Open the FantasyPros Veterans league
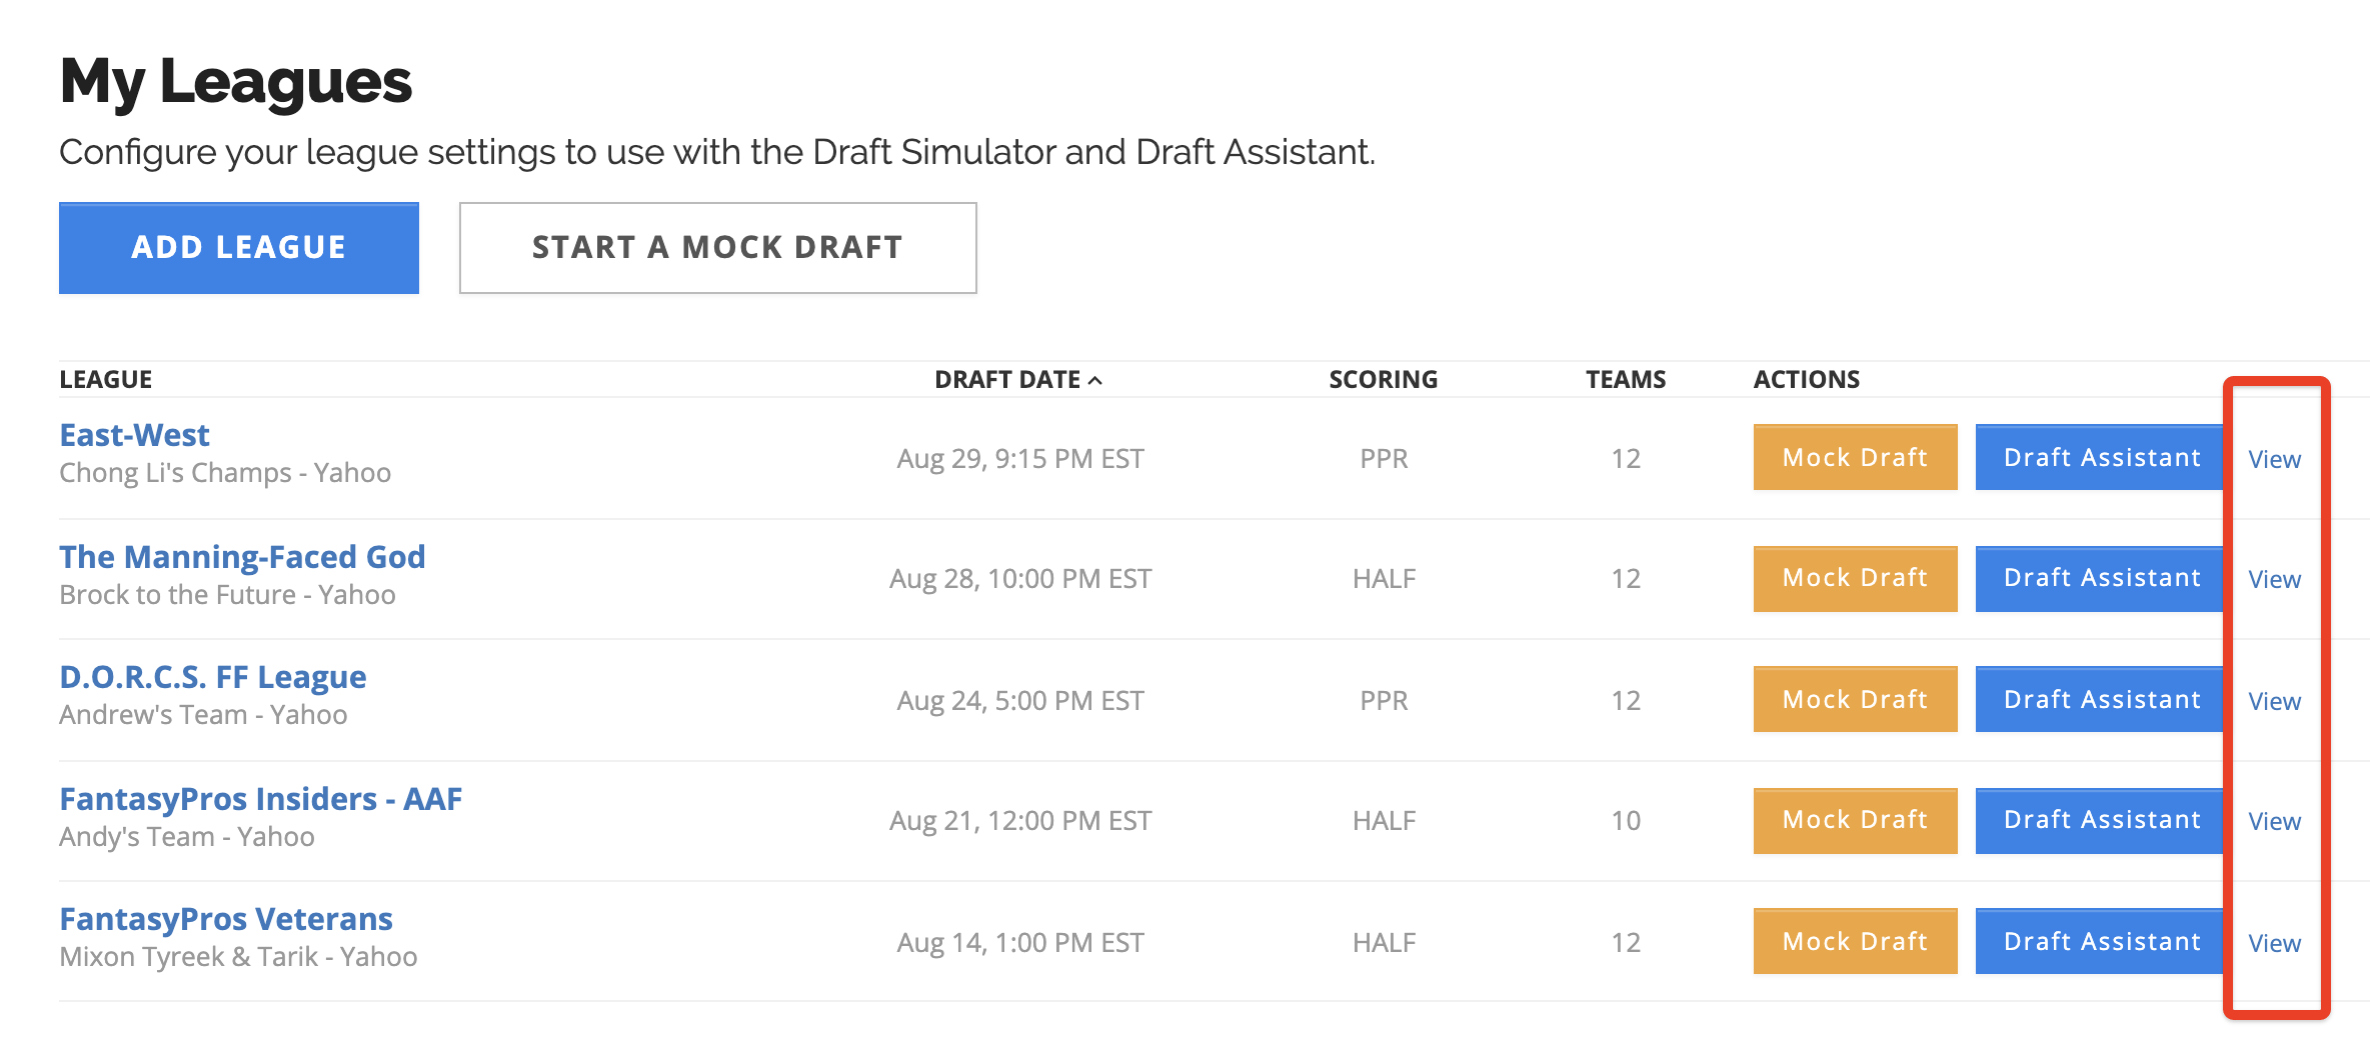 pyautogui.click(x=225, y=919)
